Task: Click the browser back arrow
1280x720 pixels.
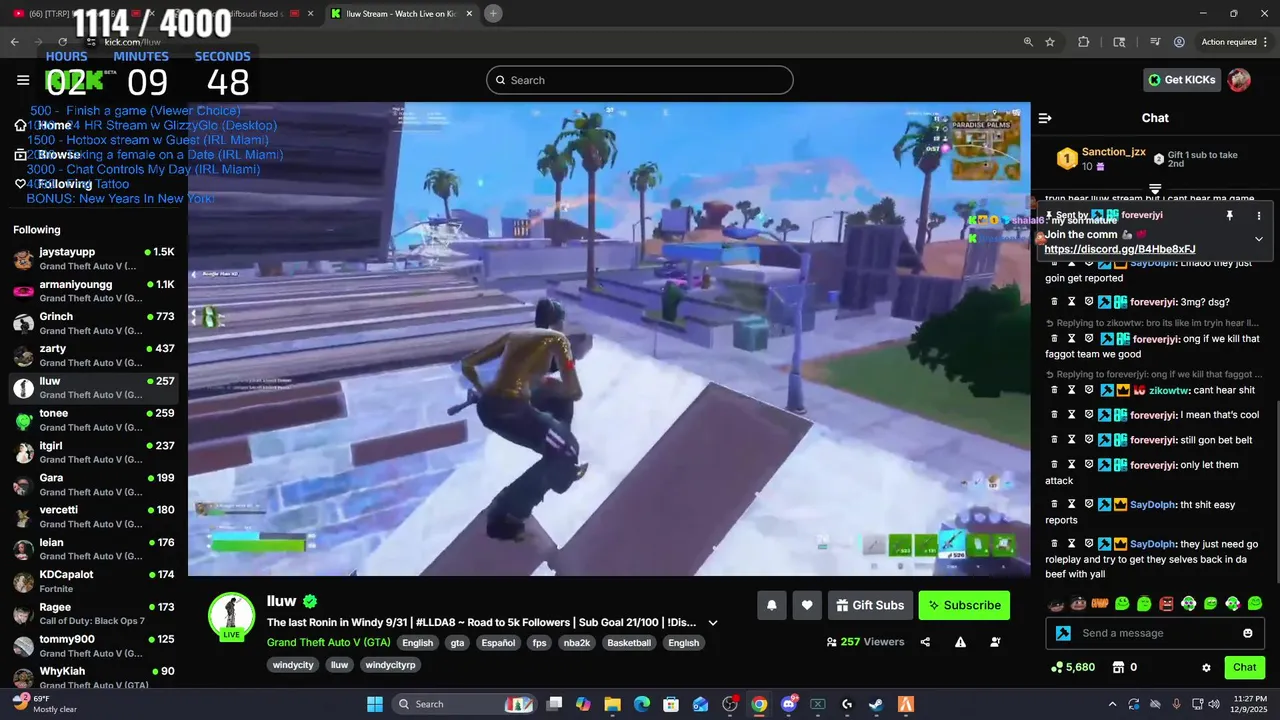Action: (x=14, y=42)
